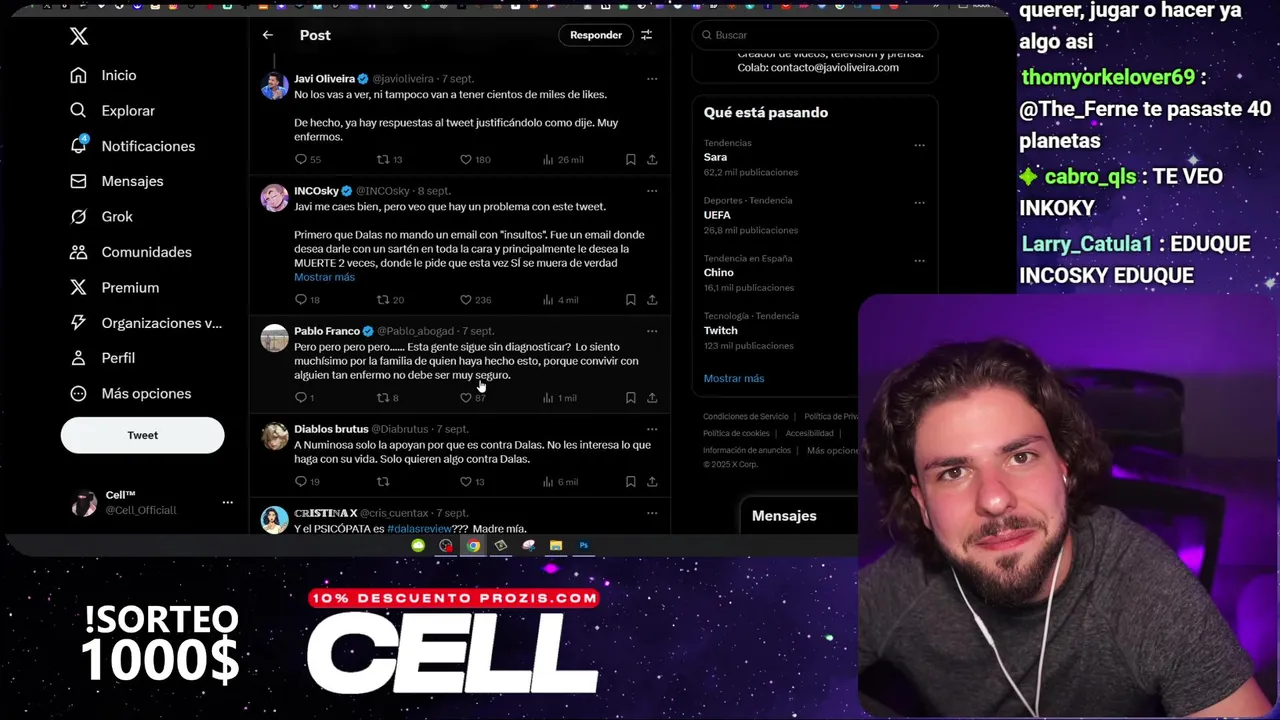The height and width of the screenshot is (720, 1280).
Task: Open Comunidades in the sidebar
Action: click(130, 252)
